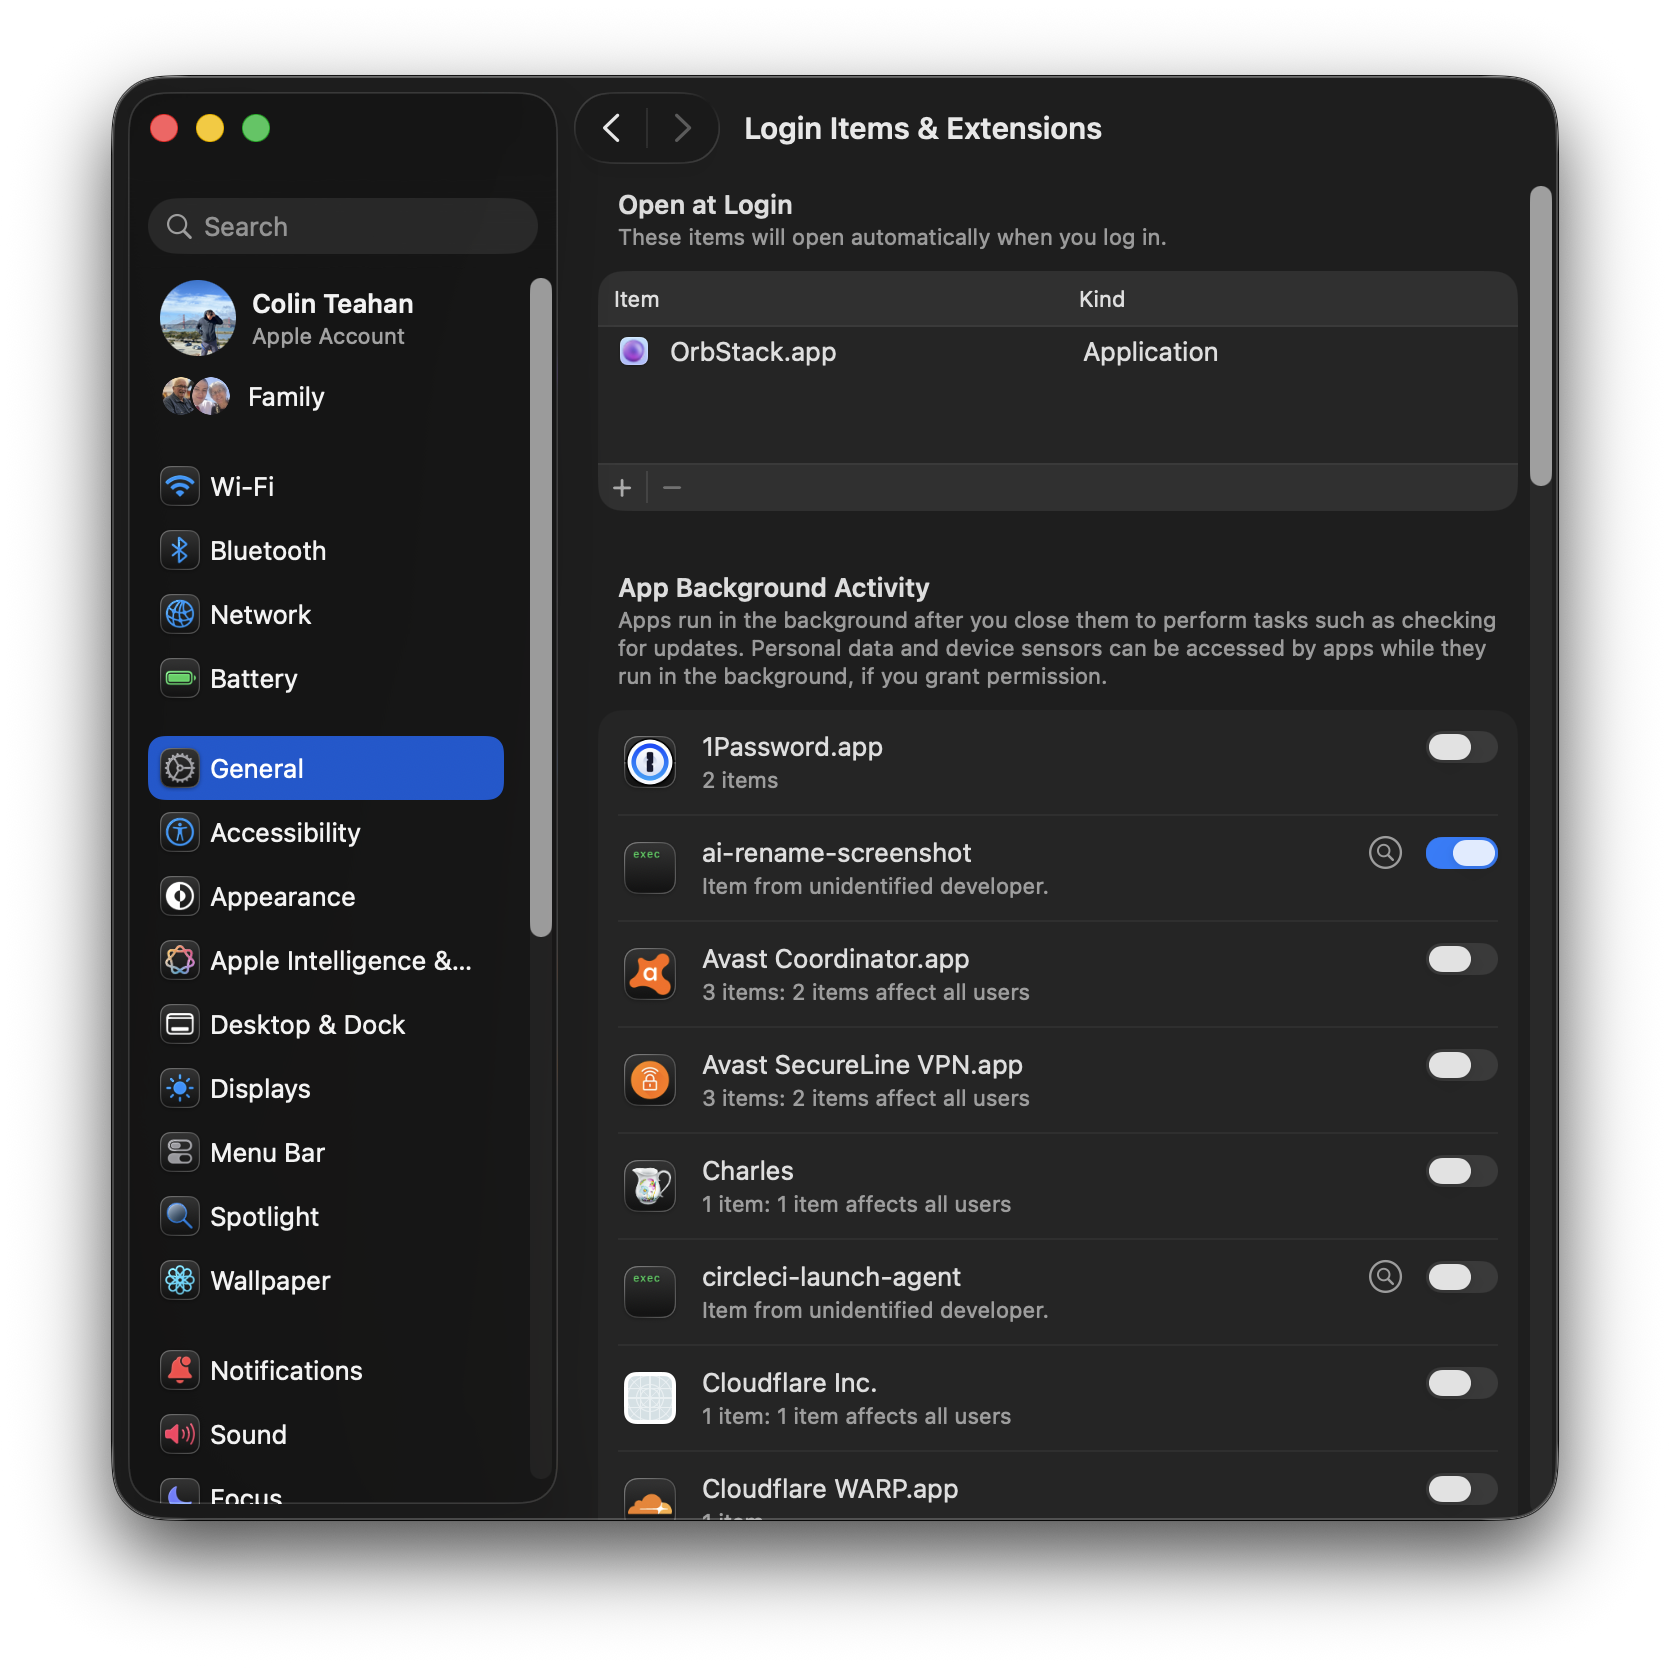Select the Spotlight magnifier icon
Screen dimensions: 1670x1668
pyautogui.click(x=180, y=1216)
